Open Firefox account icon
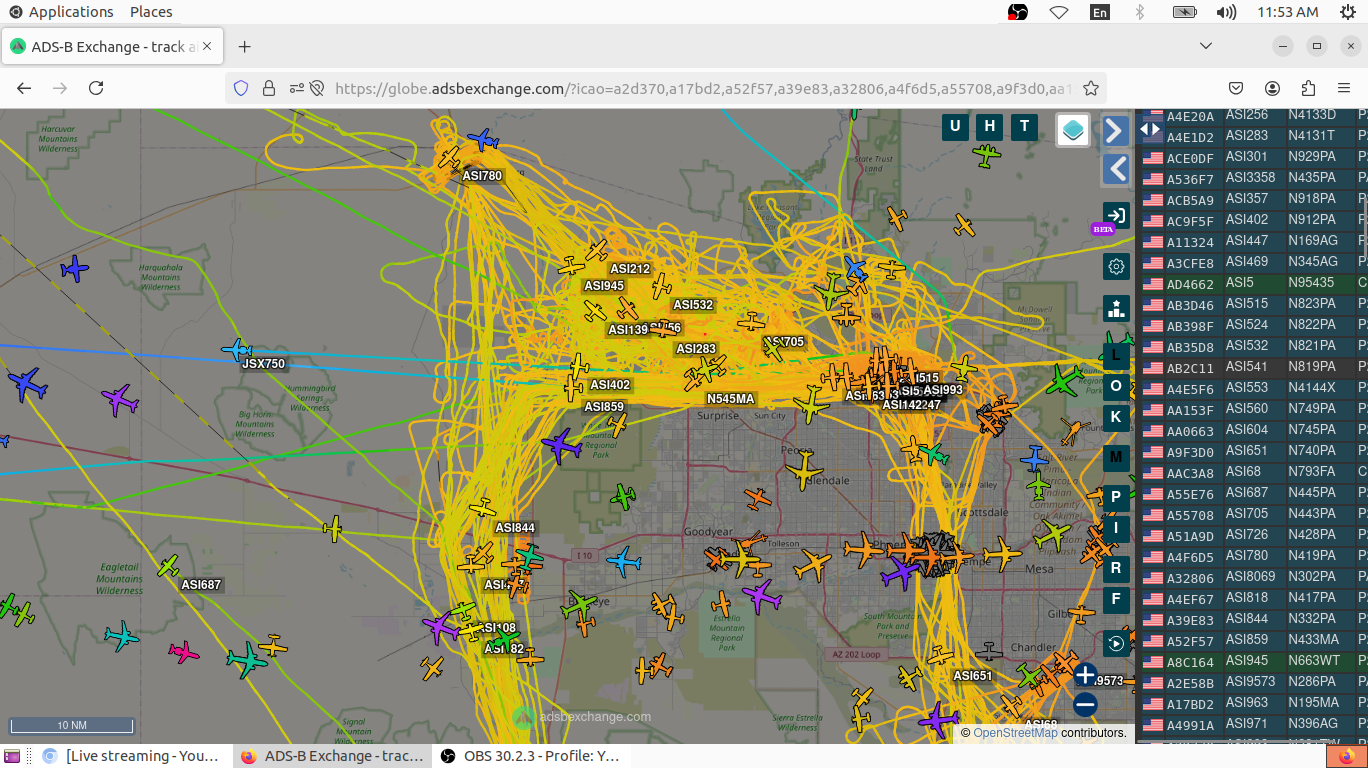 coord(1272,88)
